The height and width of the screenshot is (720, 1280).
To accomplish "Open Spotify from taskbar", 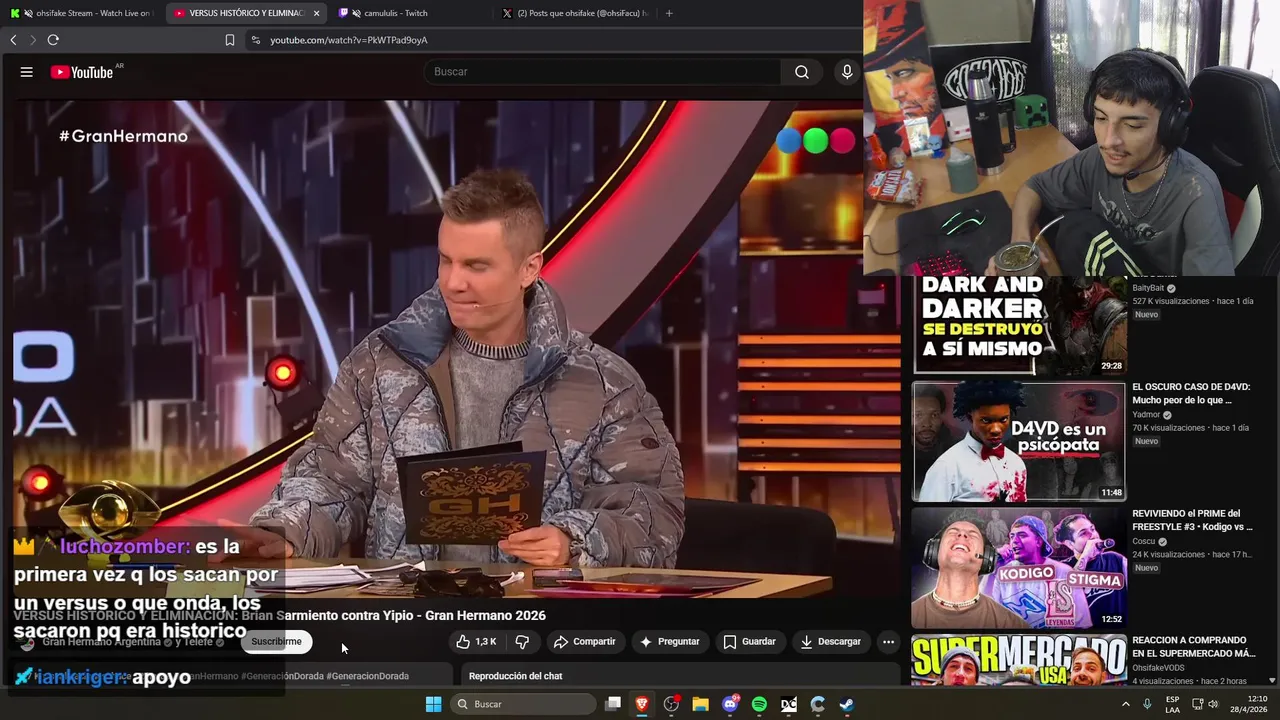I will coord(759,704).
